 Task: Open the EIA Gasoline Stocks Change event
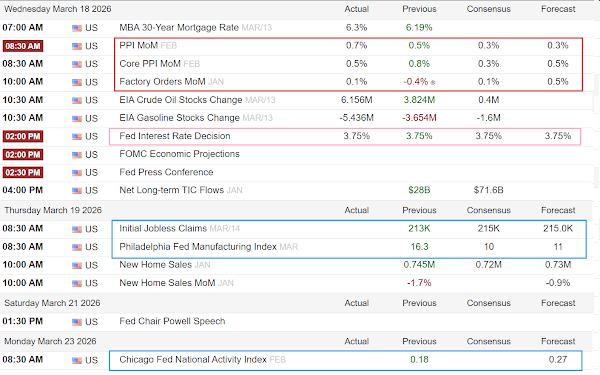pos(179,117)
